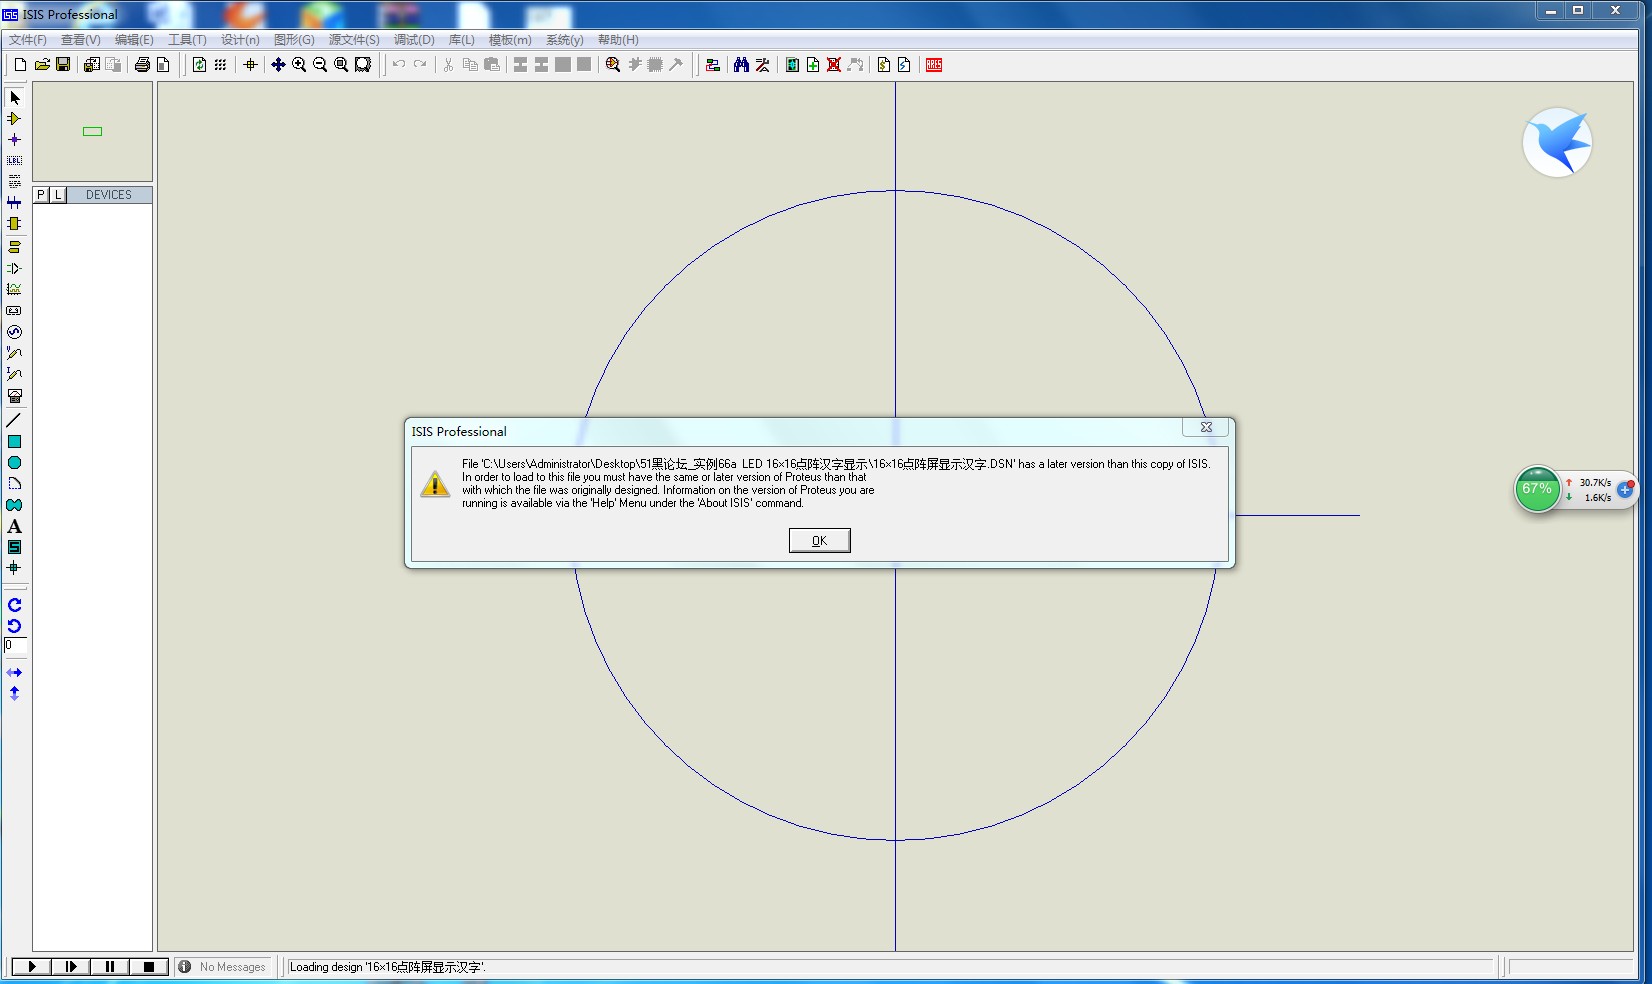This screenshot has height=984, width=1652.
Task: Select the Virtual Instruments Mode tool
Action: tap(14, 395)
